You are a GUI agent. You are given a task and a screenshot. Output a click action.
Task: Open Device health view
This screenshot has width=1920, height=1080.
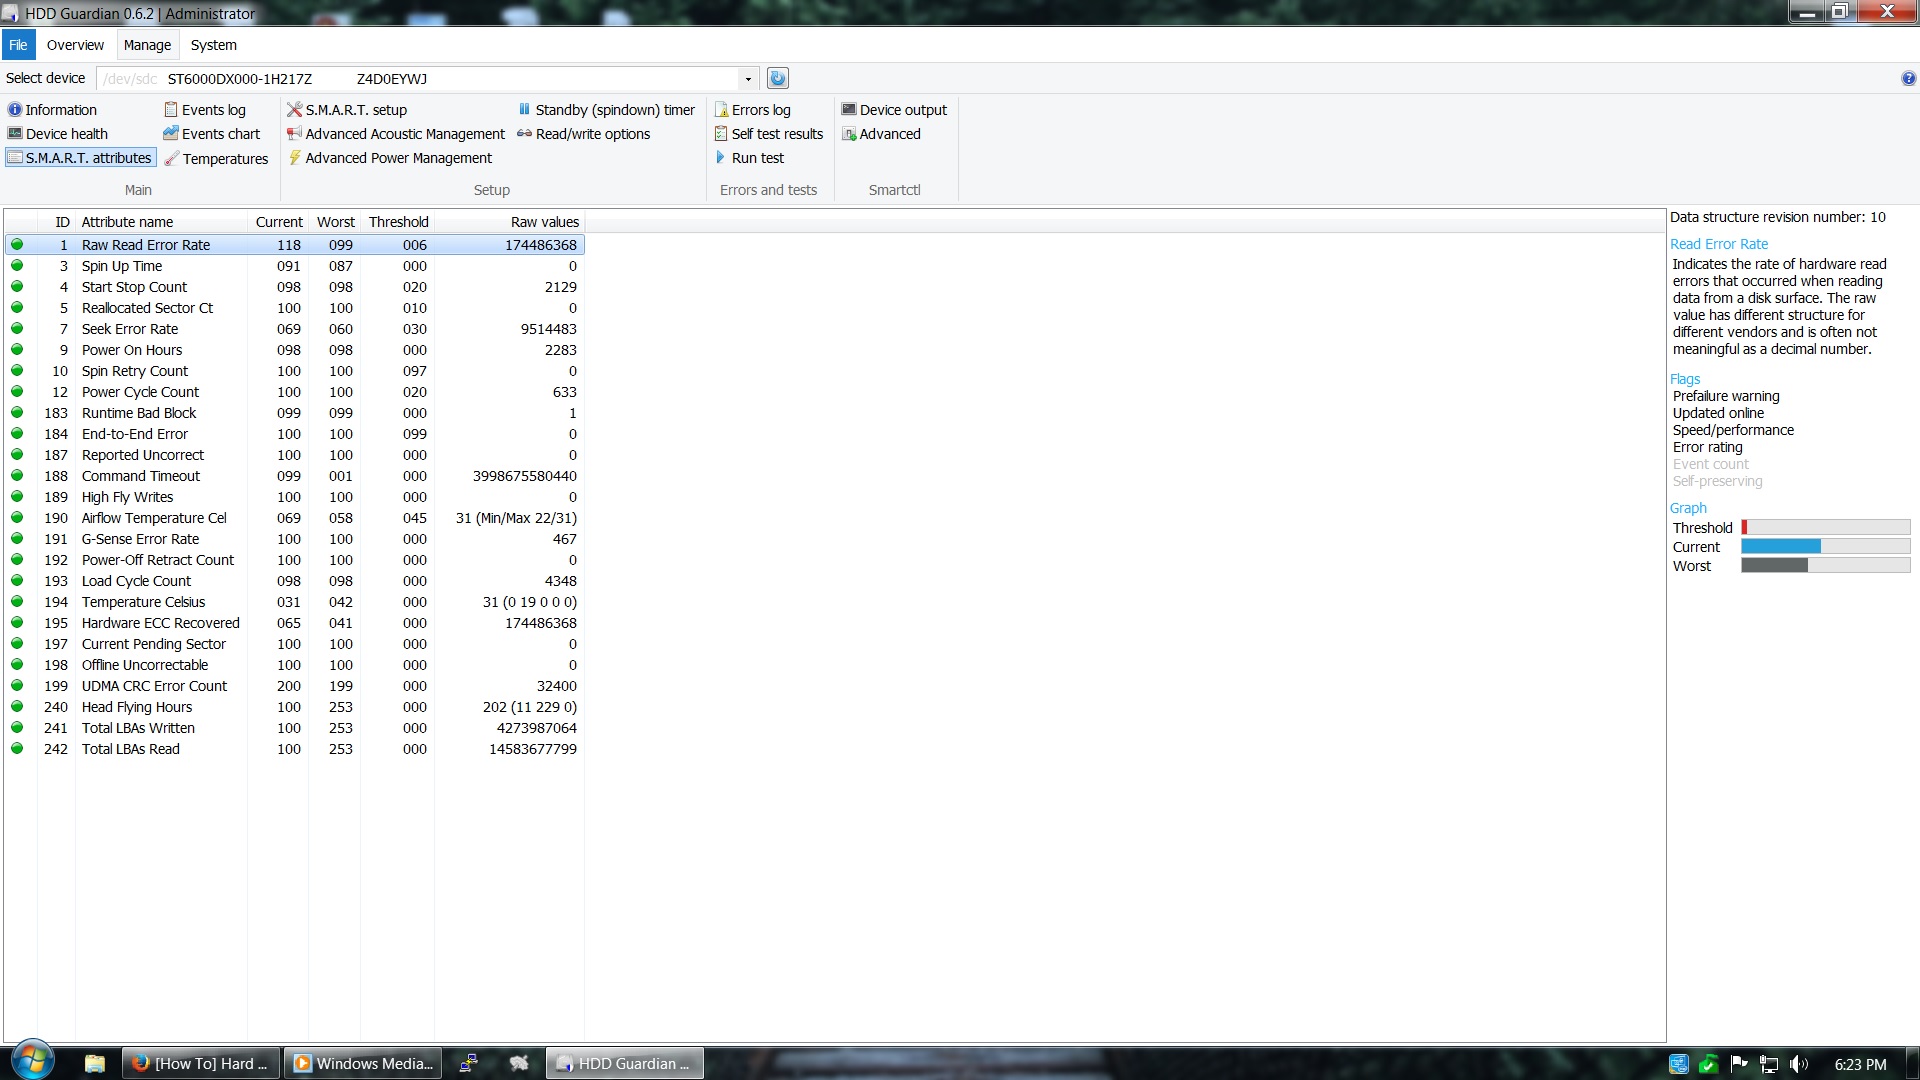tap(57, 134)
